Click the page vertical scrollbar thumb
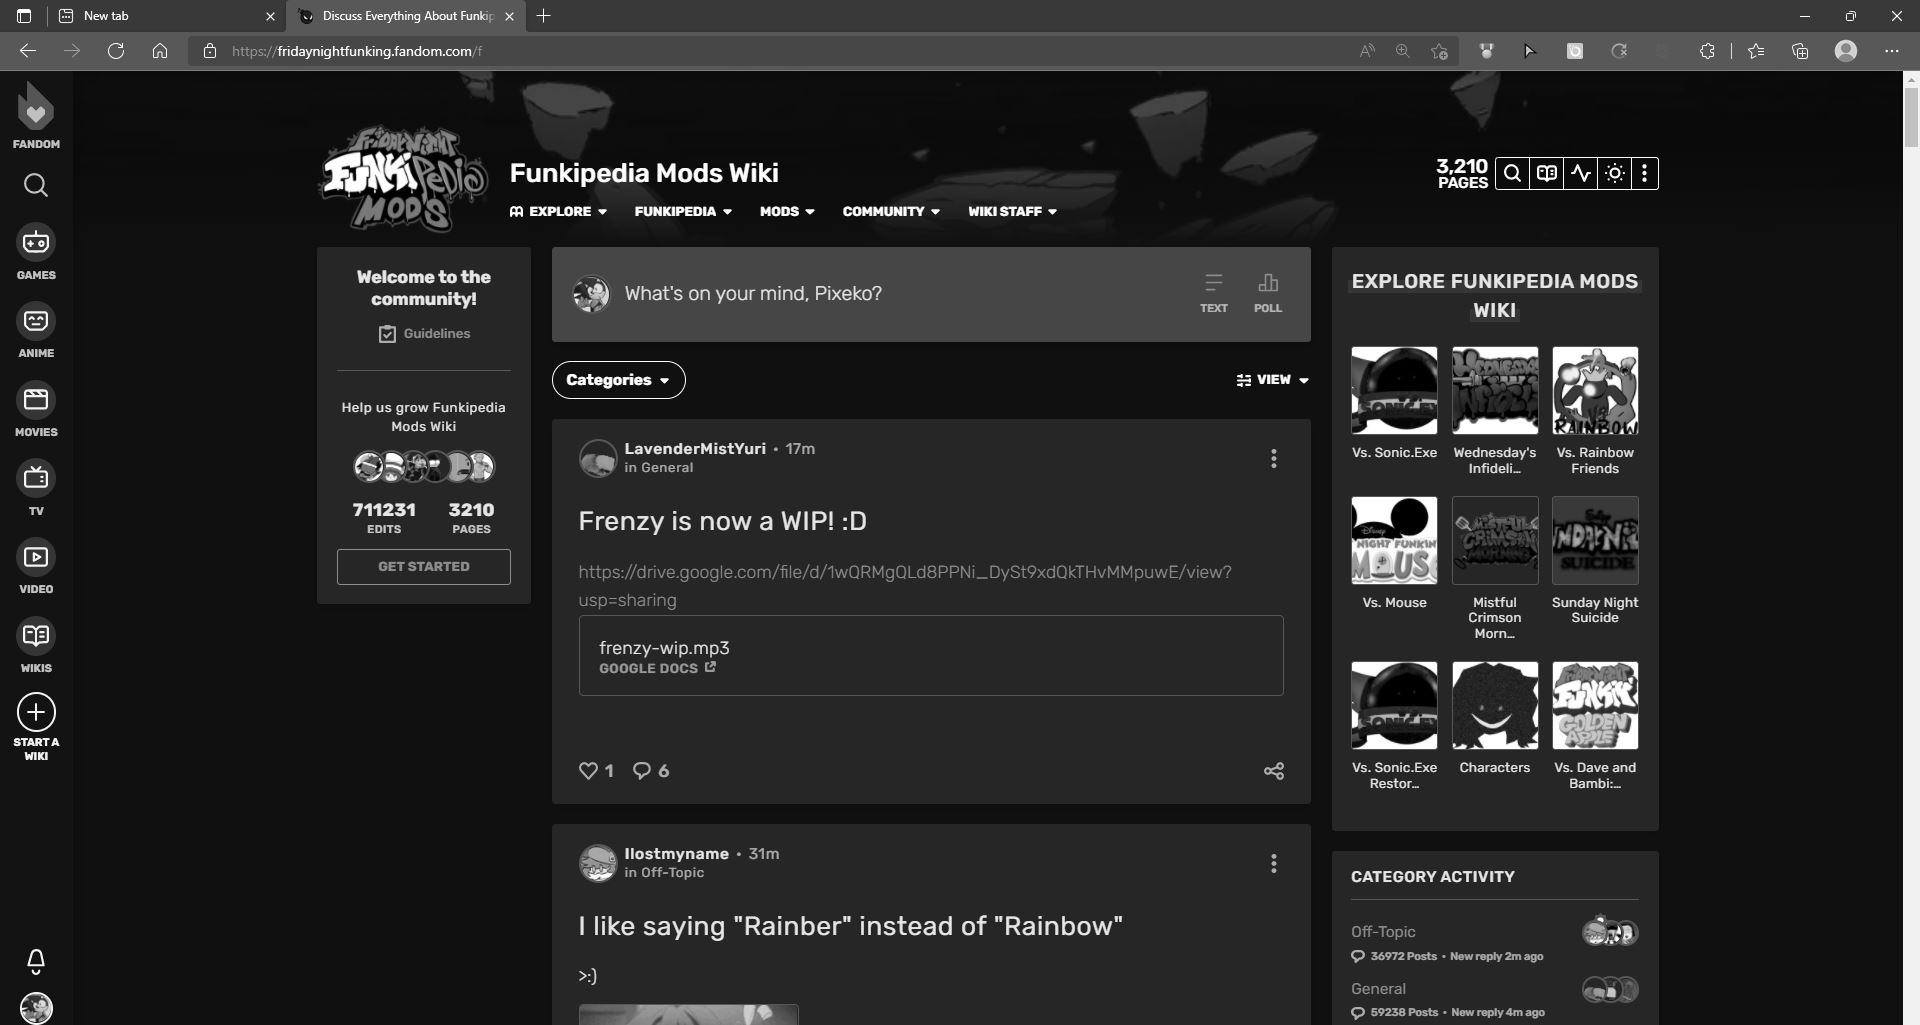Screen dimensions: 1920x1025 coord(1911,118)
